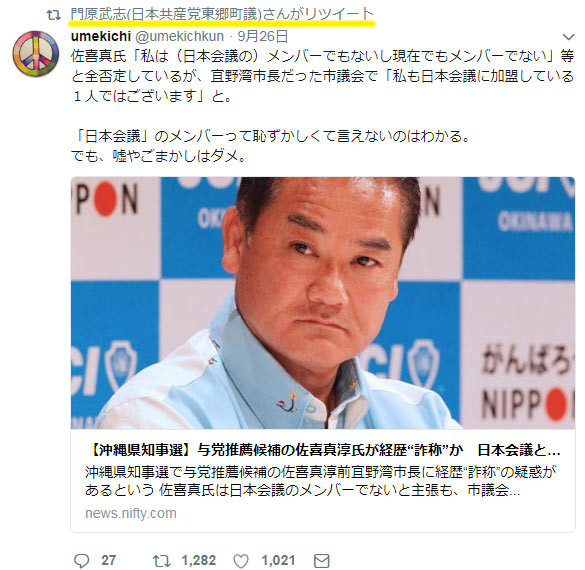Open the umekichi display name profile

pos(101,36)
